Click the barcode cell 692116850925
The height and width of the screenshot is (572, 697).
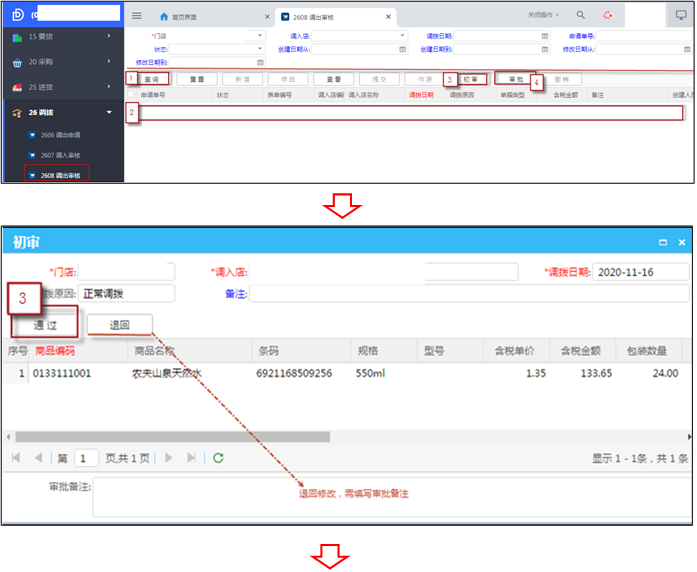click(x=294, y=373)
